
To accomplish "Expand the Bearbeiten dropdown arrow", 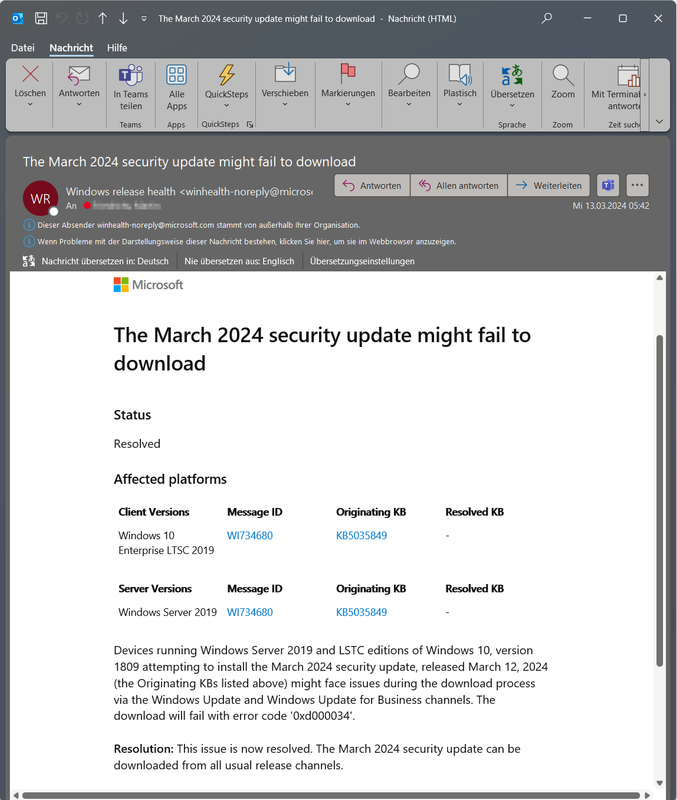I will tap(409, 104).
